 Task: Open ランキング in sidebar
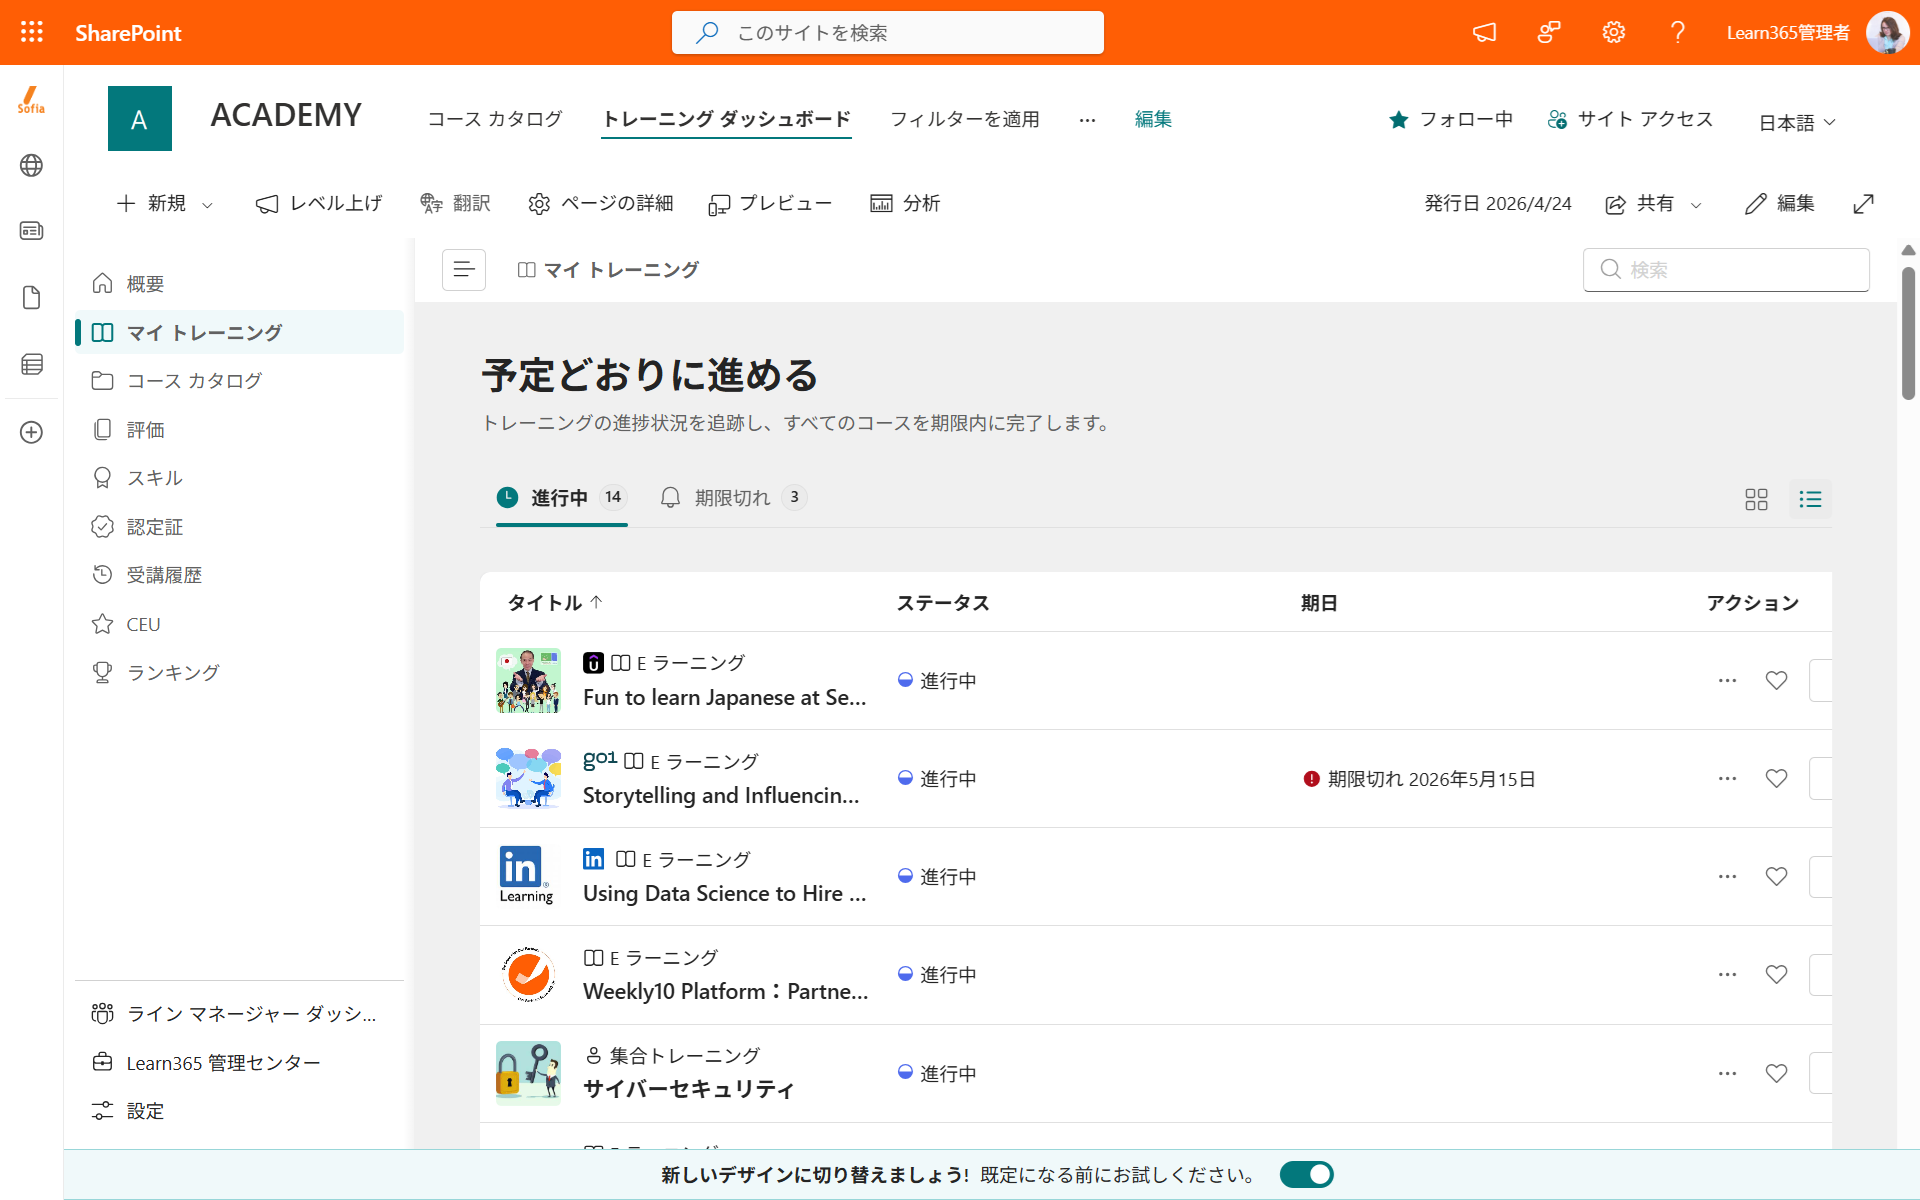point(240,673)
